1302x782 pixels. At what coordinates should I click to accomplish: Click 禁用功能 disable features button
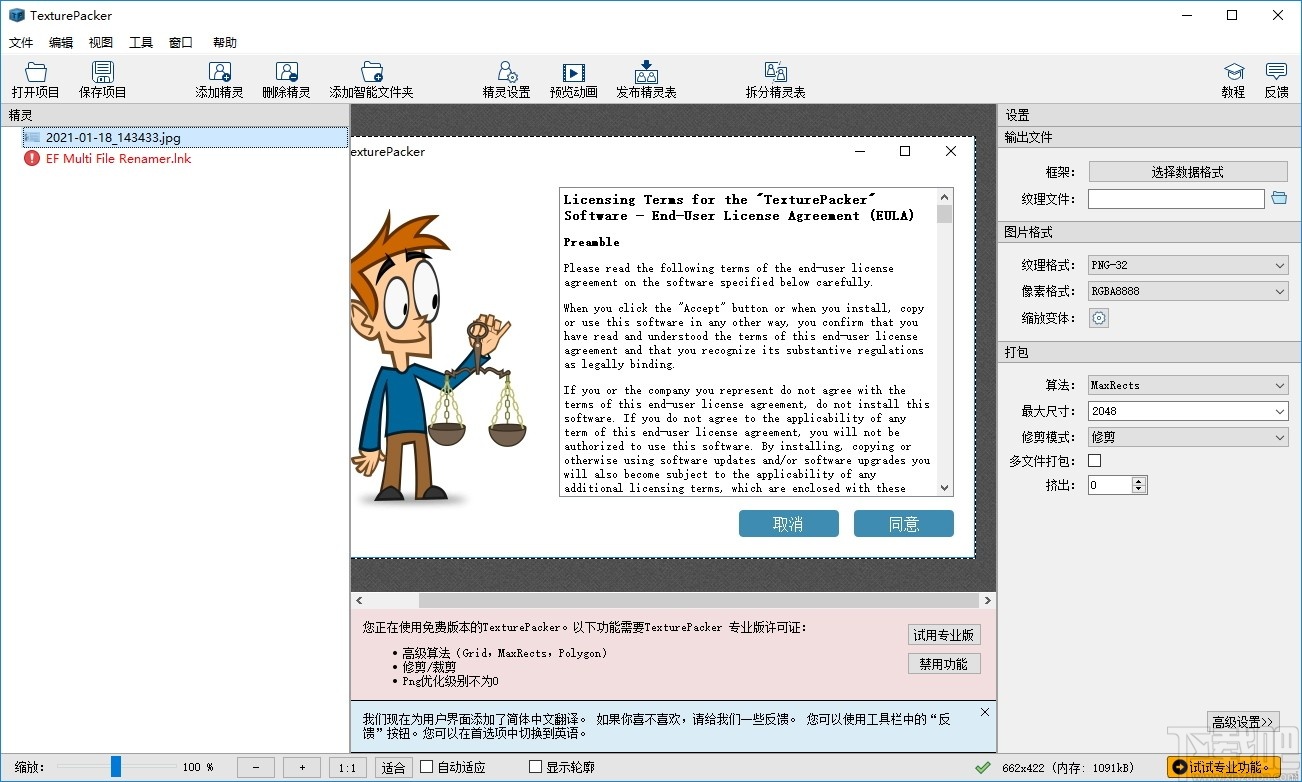click(x=944, y=664)
